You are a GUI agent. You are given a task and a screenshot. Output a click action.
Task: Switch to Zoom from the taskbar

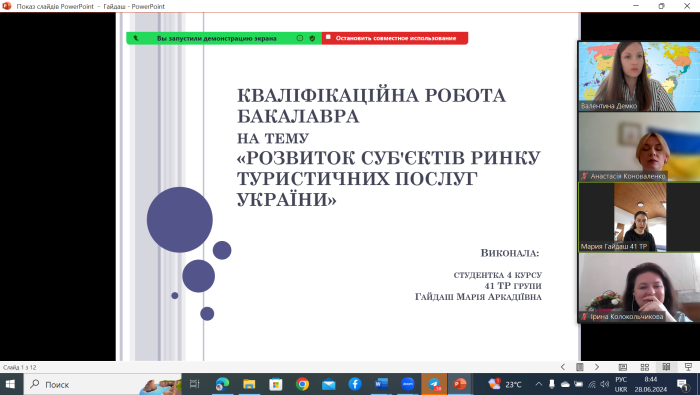pos(408,384)
